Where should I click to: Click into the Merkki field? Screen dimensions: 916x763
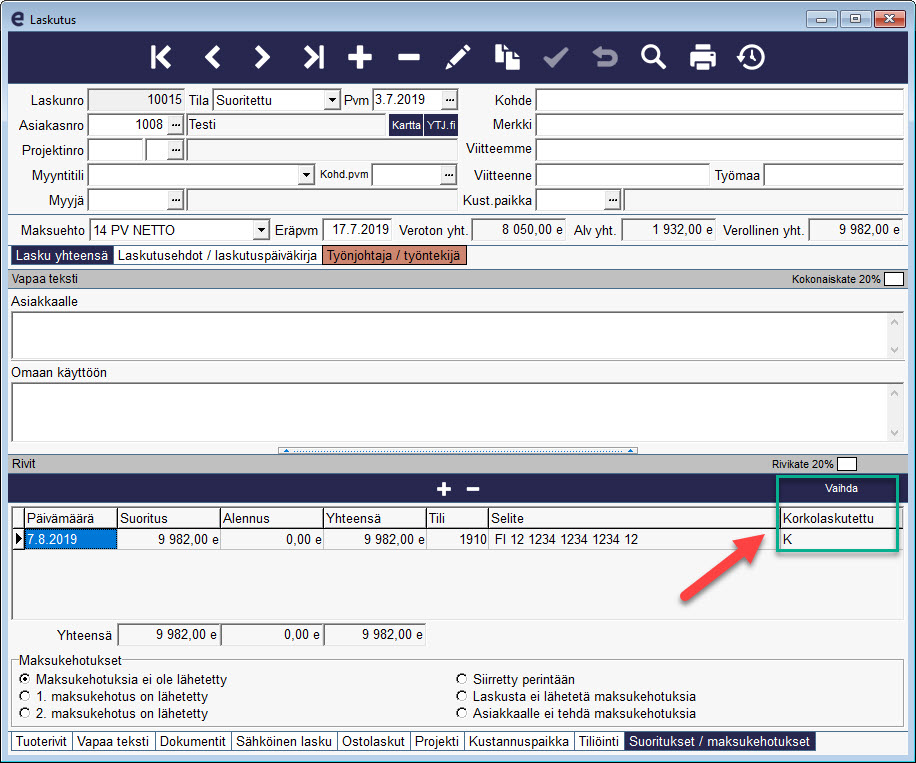720,124
